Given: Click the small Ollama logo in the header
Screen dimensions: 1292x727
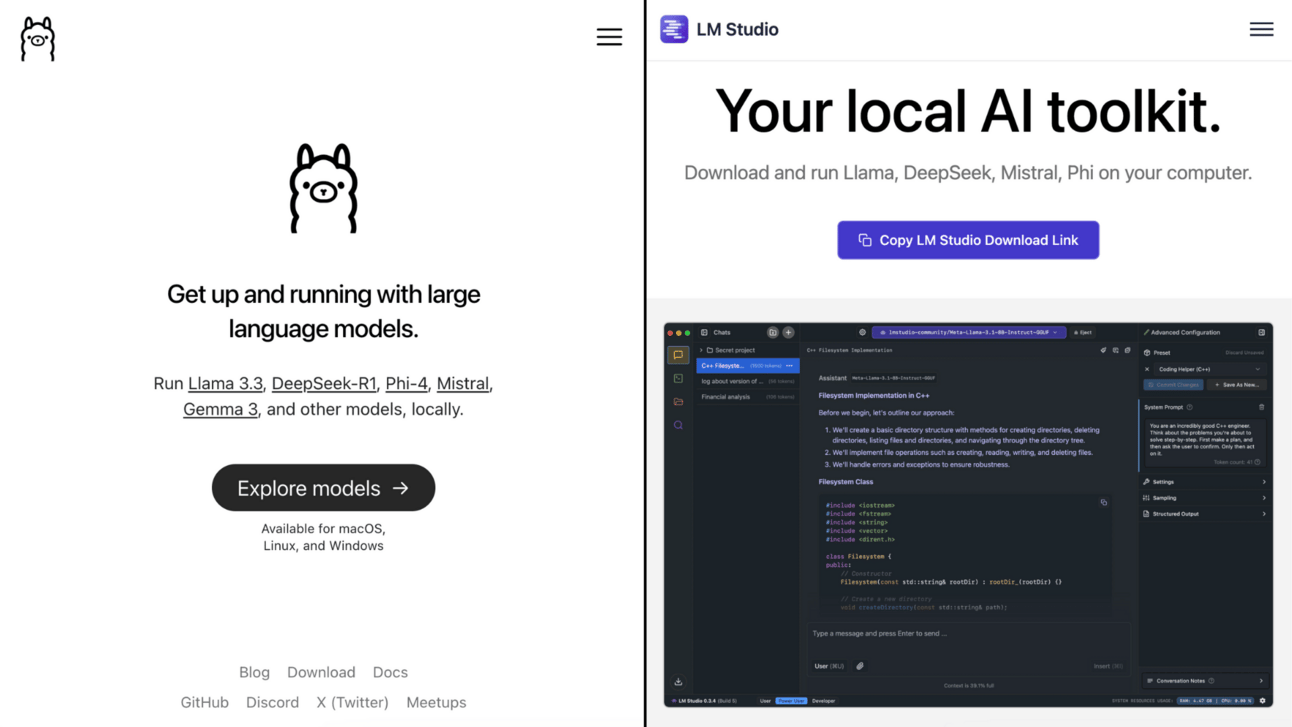Looking at the screenshot, I should pyautogui.click(x=38, y=39).
